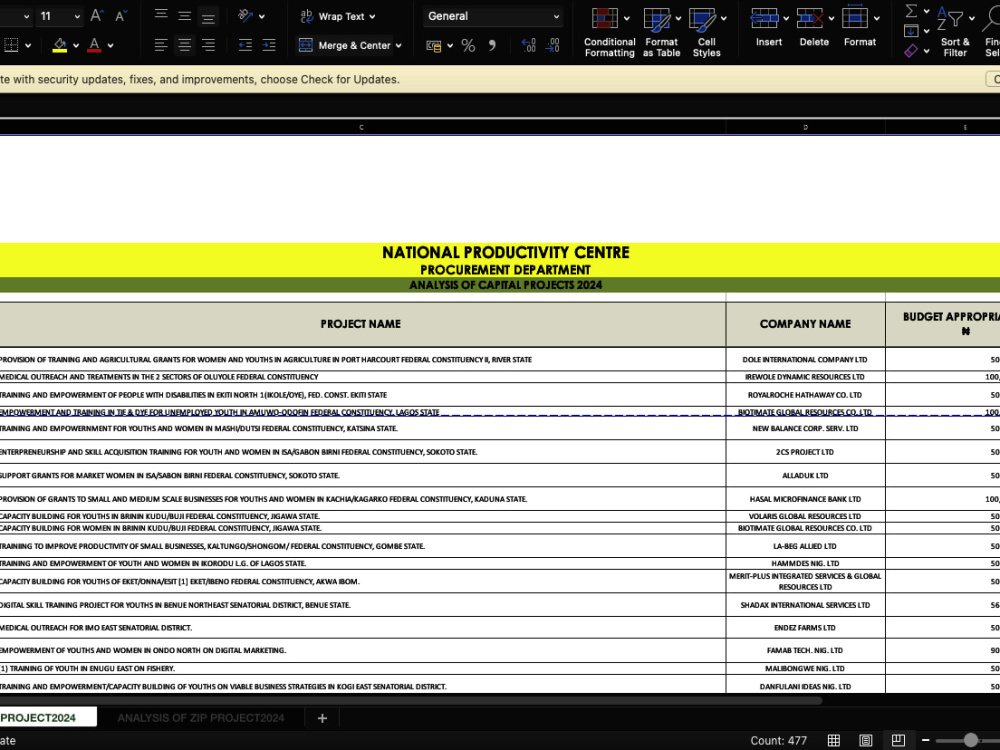Expand the Merge & Center dropdown arrow
The width and height of the screenshot is (1000, 750).
[x=399, y=45]
